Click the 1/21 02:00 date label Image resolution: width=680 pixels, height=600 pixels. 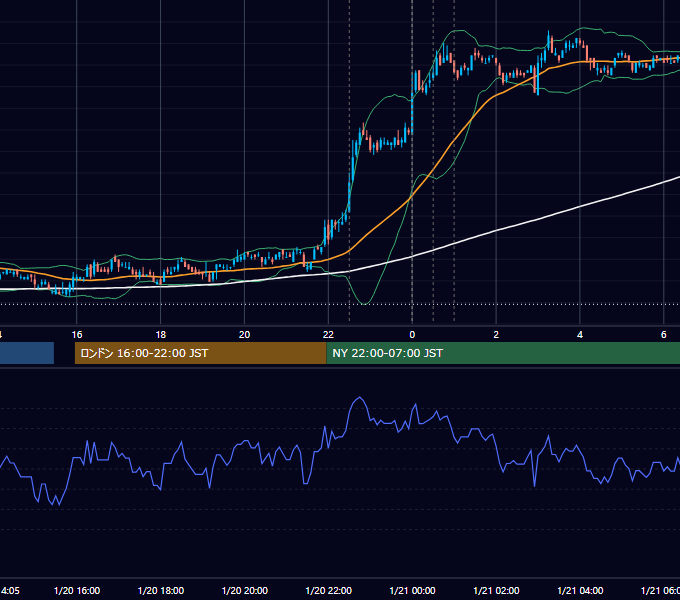[496, 590]
